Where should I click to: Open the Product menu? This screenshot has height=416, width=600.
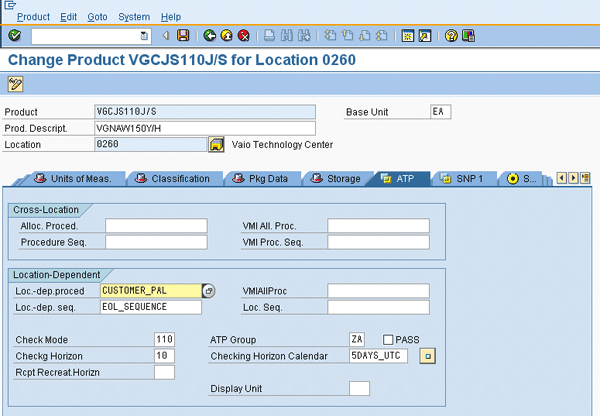[x=33, y=17]
